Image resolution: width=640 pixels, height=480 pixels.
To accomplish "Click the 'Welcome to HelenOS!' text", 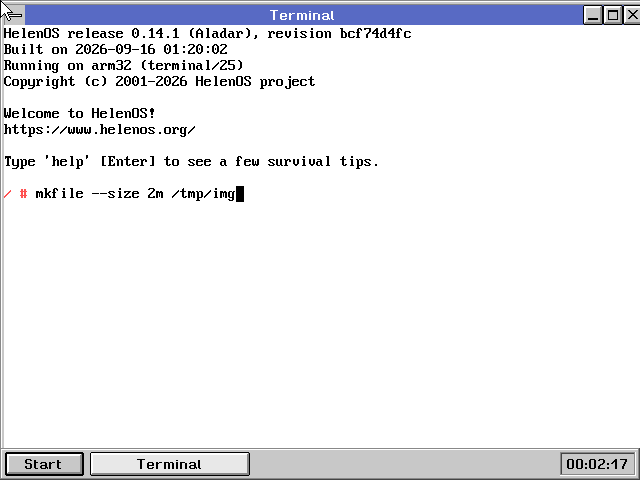I will pyautogui.click(x=80, y=113).
